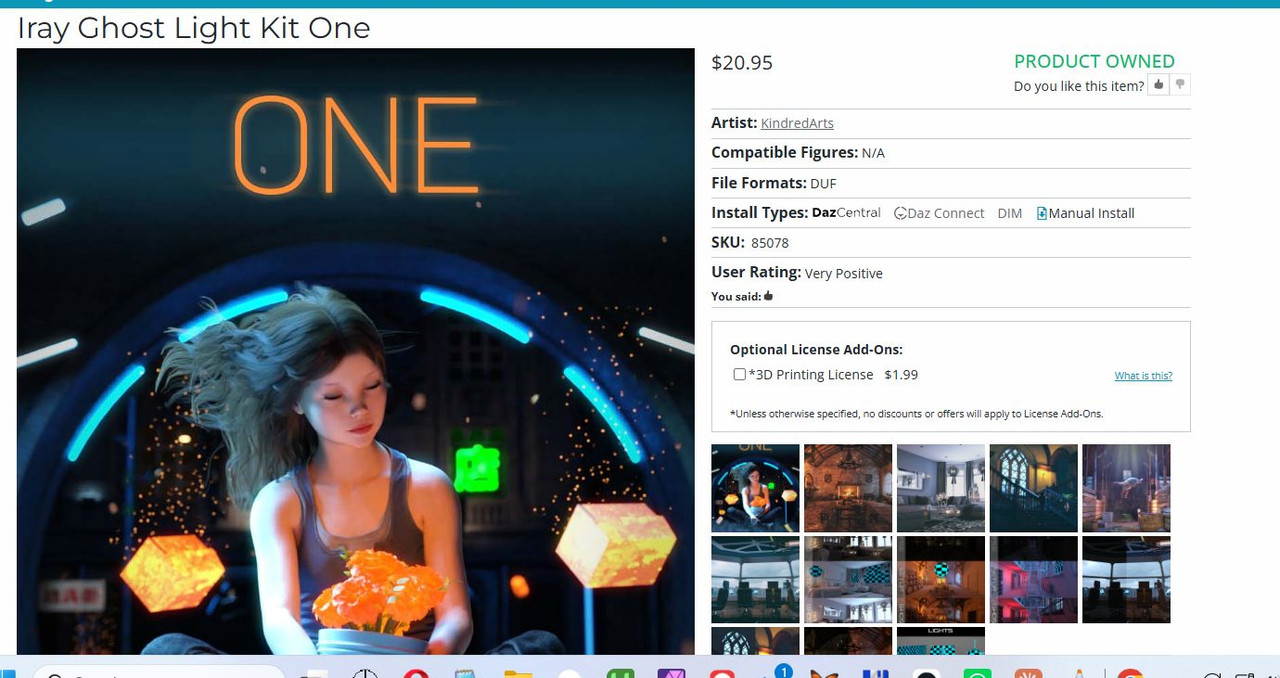Enable the 3D Printing License checkbox
The height and width of the screenshot is (678, 1280).
(x=739, y=374)
